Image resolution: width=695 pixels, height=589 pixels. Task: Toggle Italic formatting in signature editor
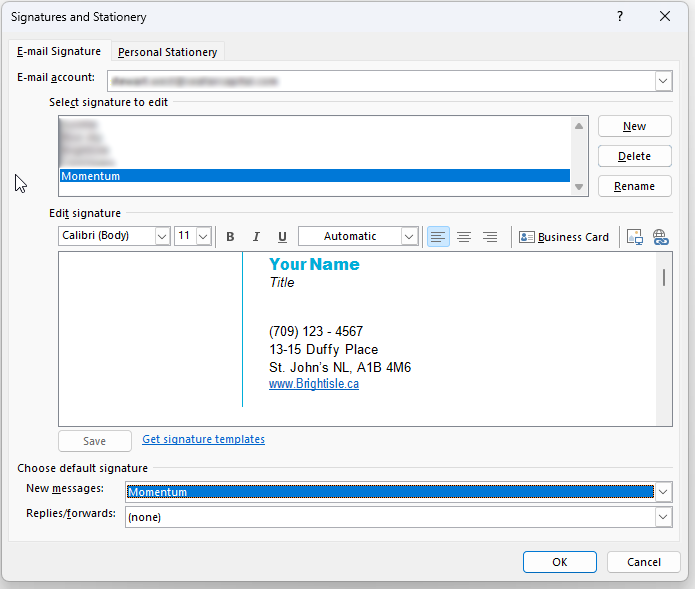click(x=256, y=237)
